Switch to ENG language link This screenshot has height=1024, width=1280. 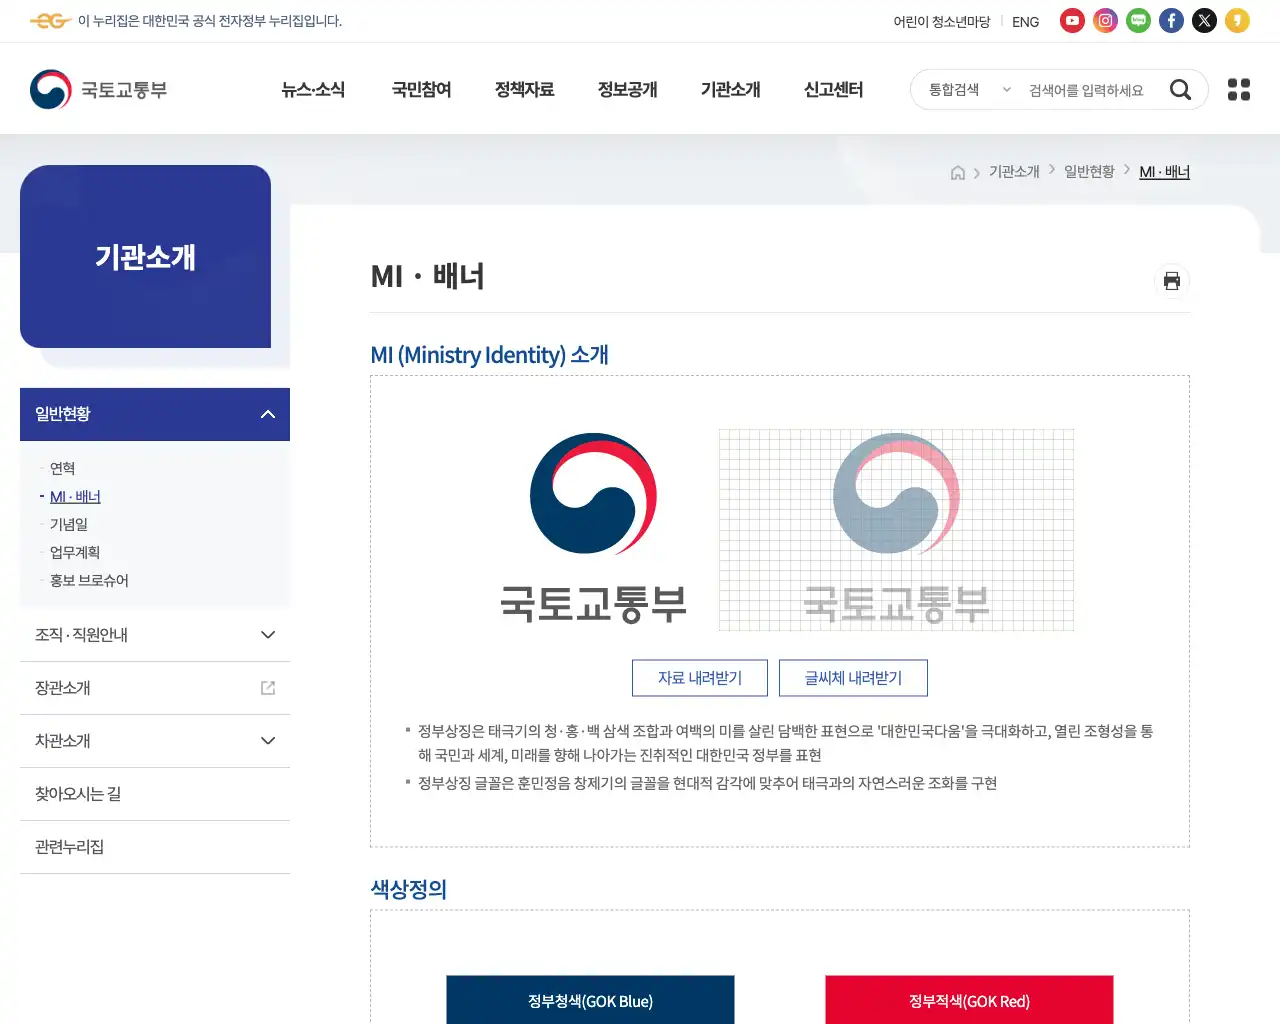click(1025, 22)
